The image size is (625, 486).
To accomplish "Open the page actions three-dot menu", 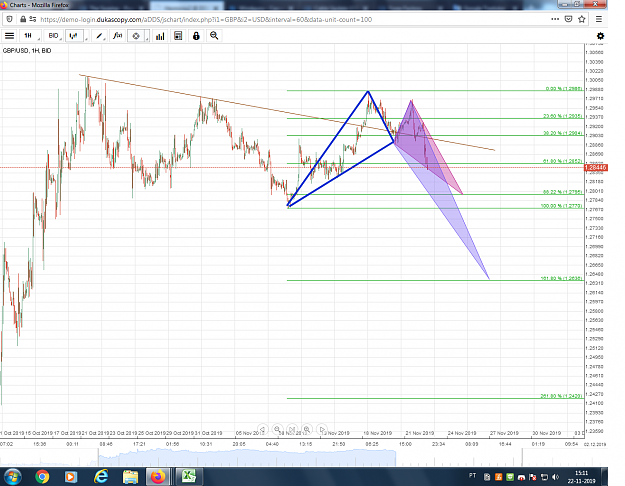I will (x=555, y=19).
